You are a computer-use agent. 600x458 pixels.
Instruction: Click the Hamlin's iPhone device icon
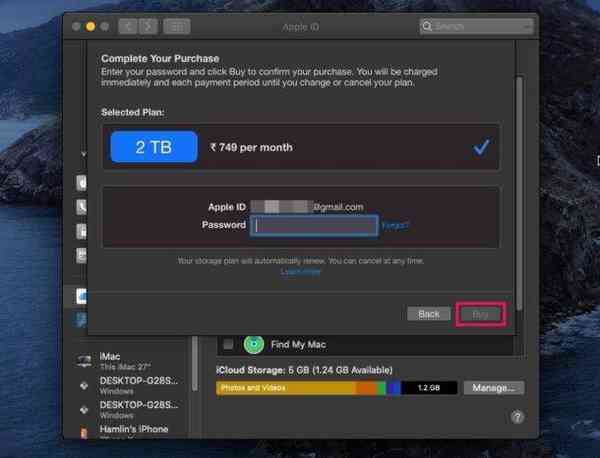pos(84,433)
